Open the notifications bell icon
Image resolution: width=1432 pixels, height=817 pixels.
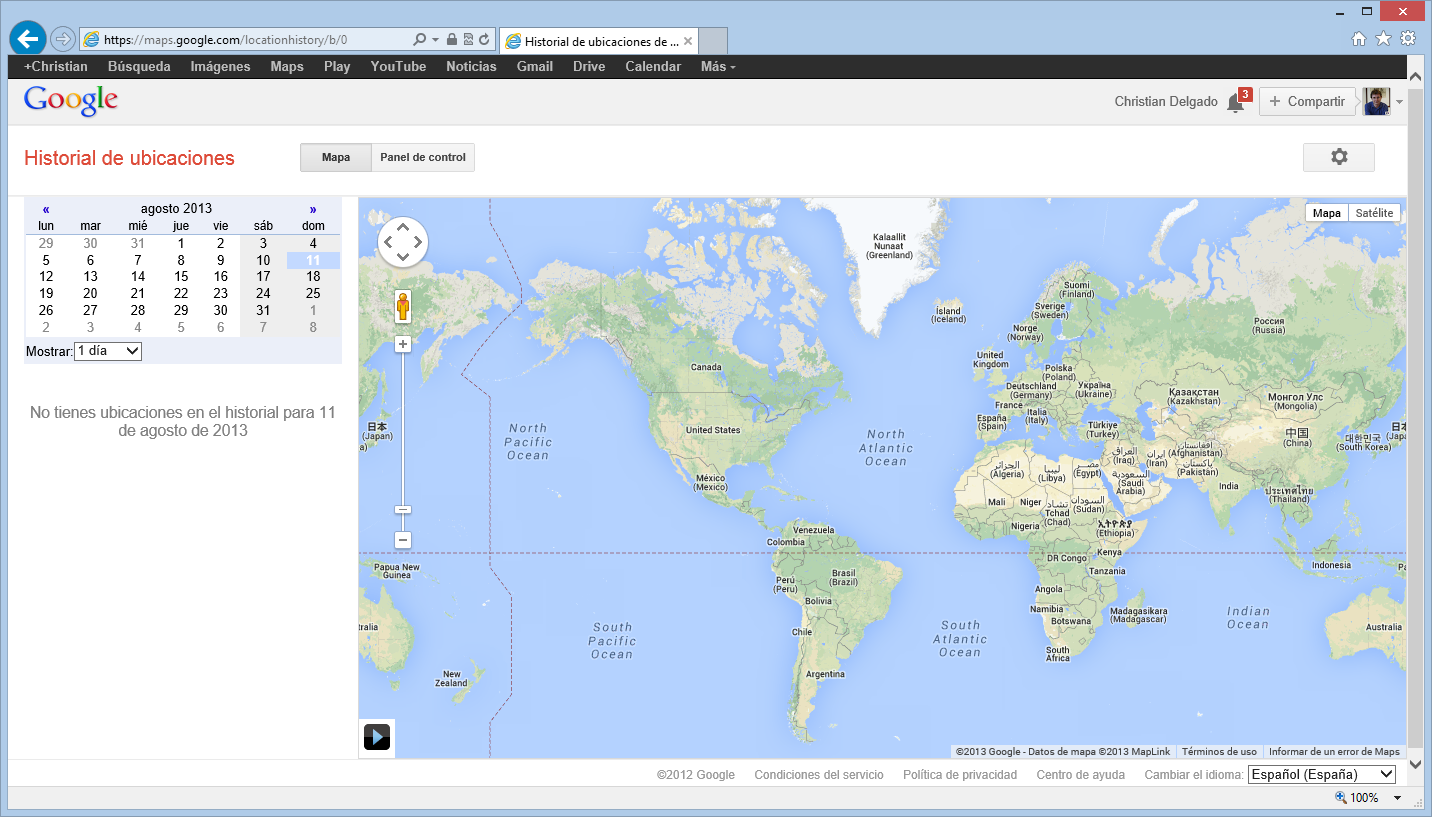1236,102
